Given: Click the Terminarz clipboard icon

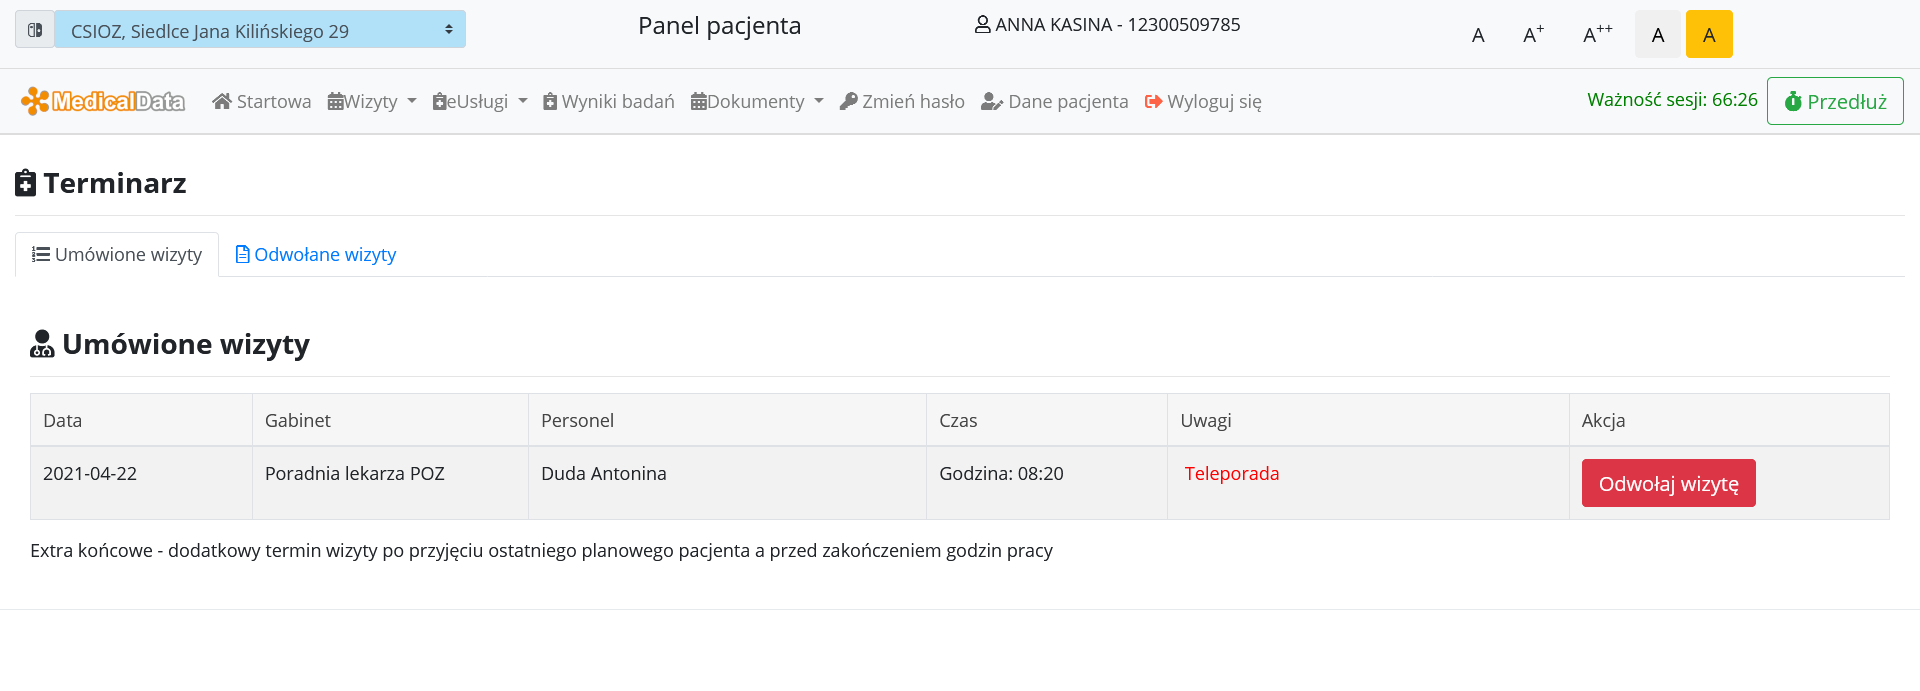Looking at the screenshot, I should pyautogui.click(x=26, y=183).
